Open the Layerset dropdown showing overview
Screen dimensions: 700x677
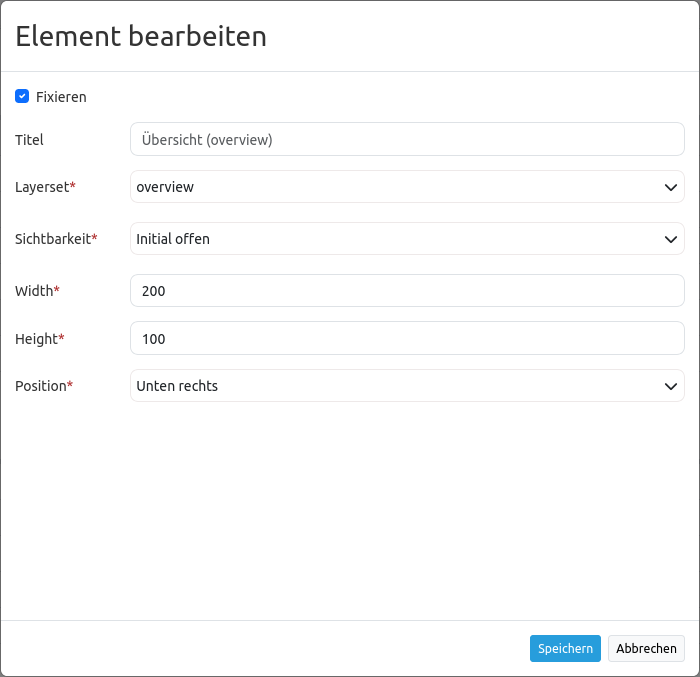(395, 187)
